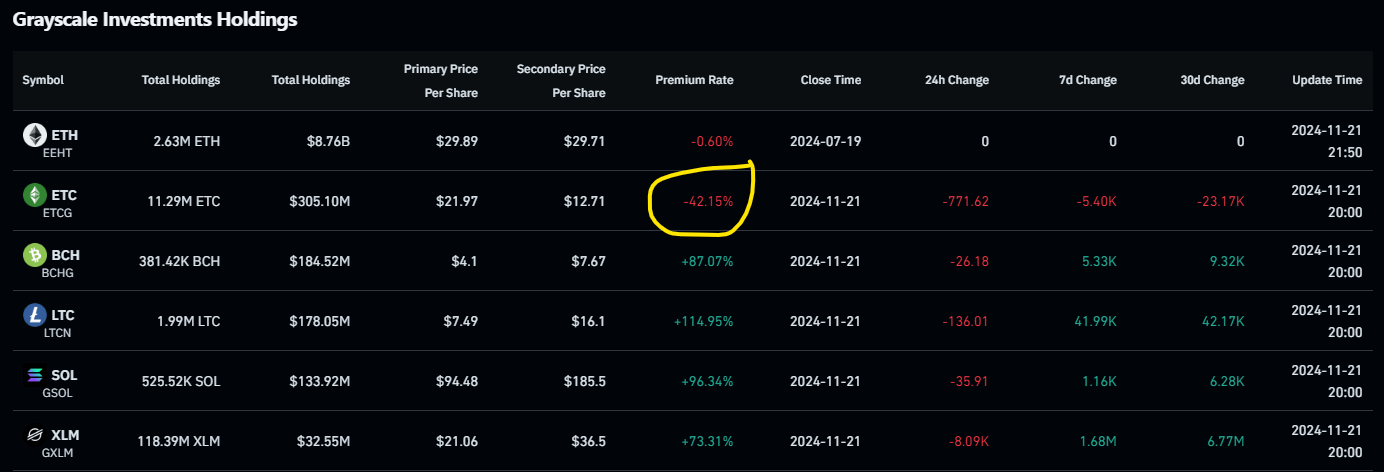Click the Solana SOL coin icon
Screen dimensions: 1384x472
tap(35, 375)
